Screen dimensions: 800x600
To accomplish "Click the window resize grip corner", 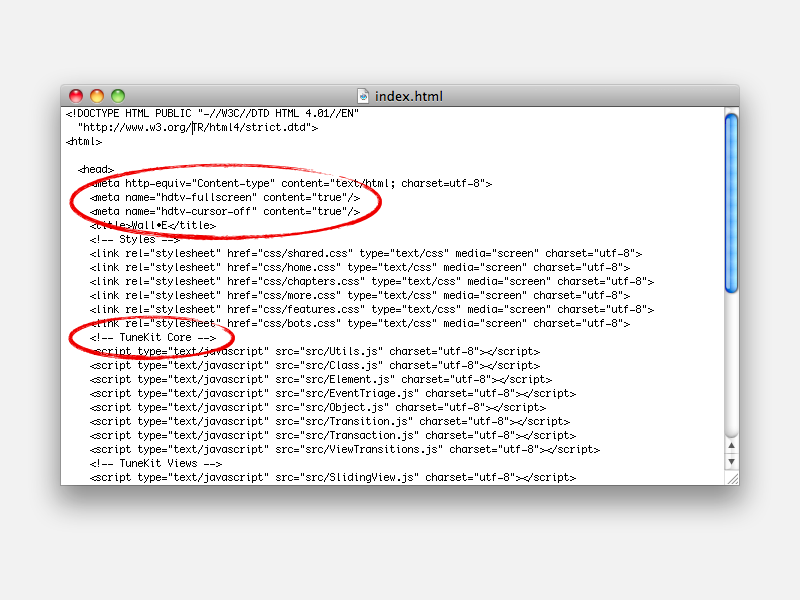I will click(732, 479).
